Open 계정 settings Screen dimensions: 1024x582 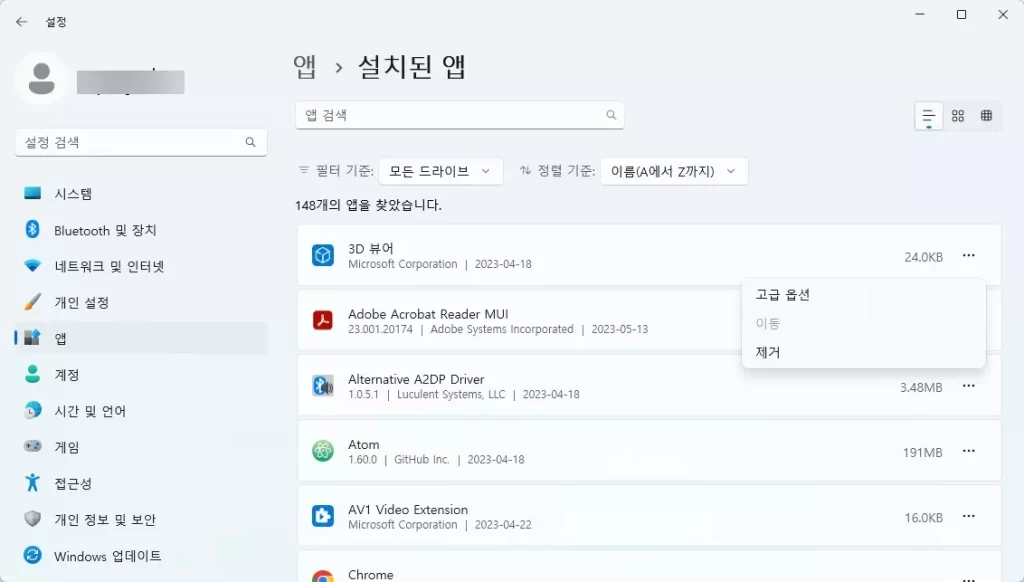point(141,375)
